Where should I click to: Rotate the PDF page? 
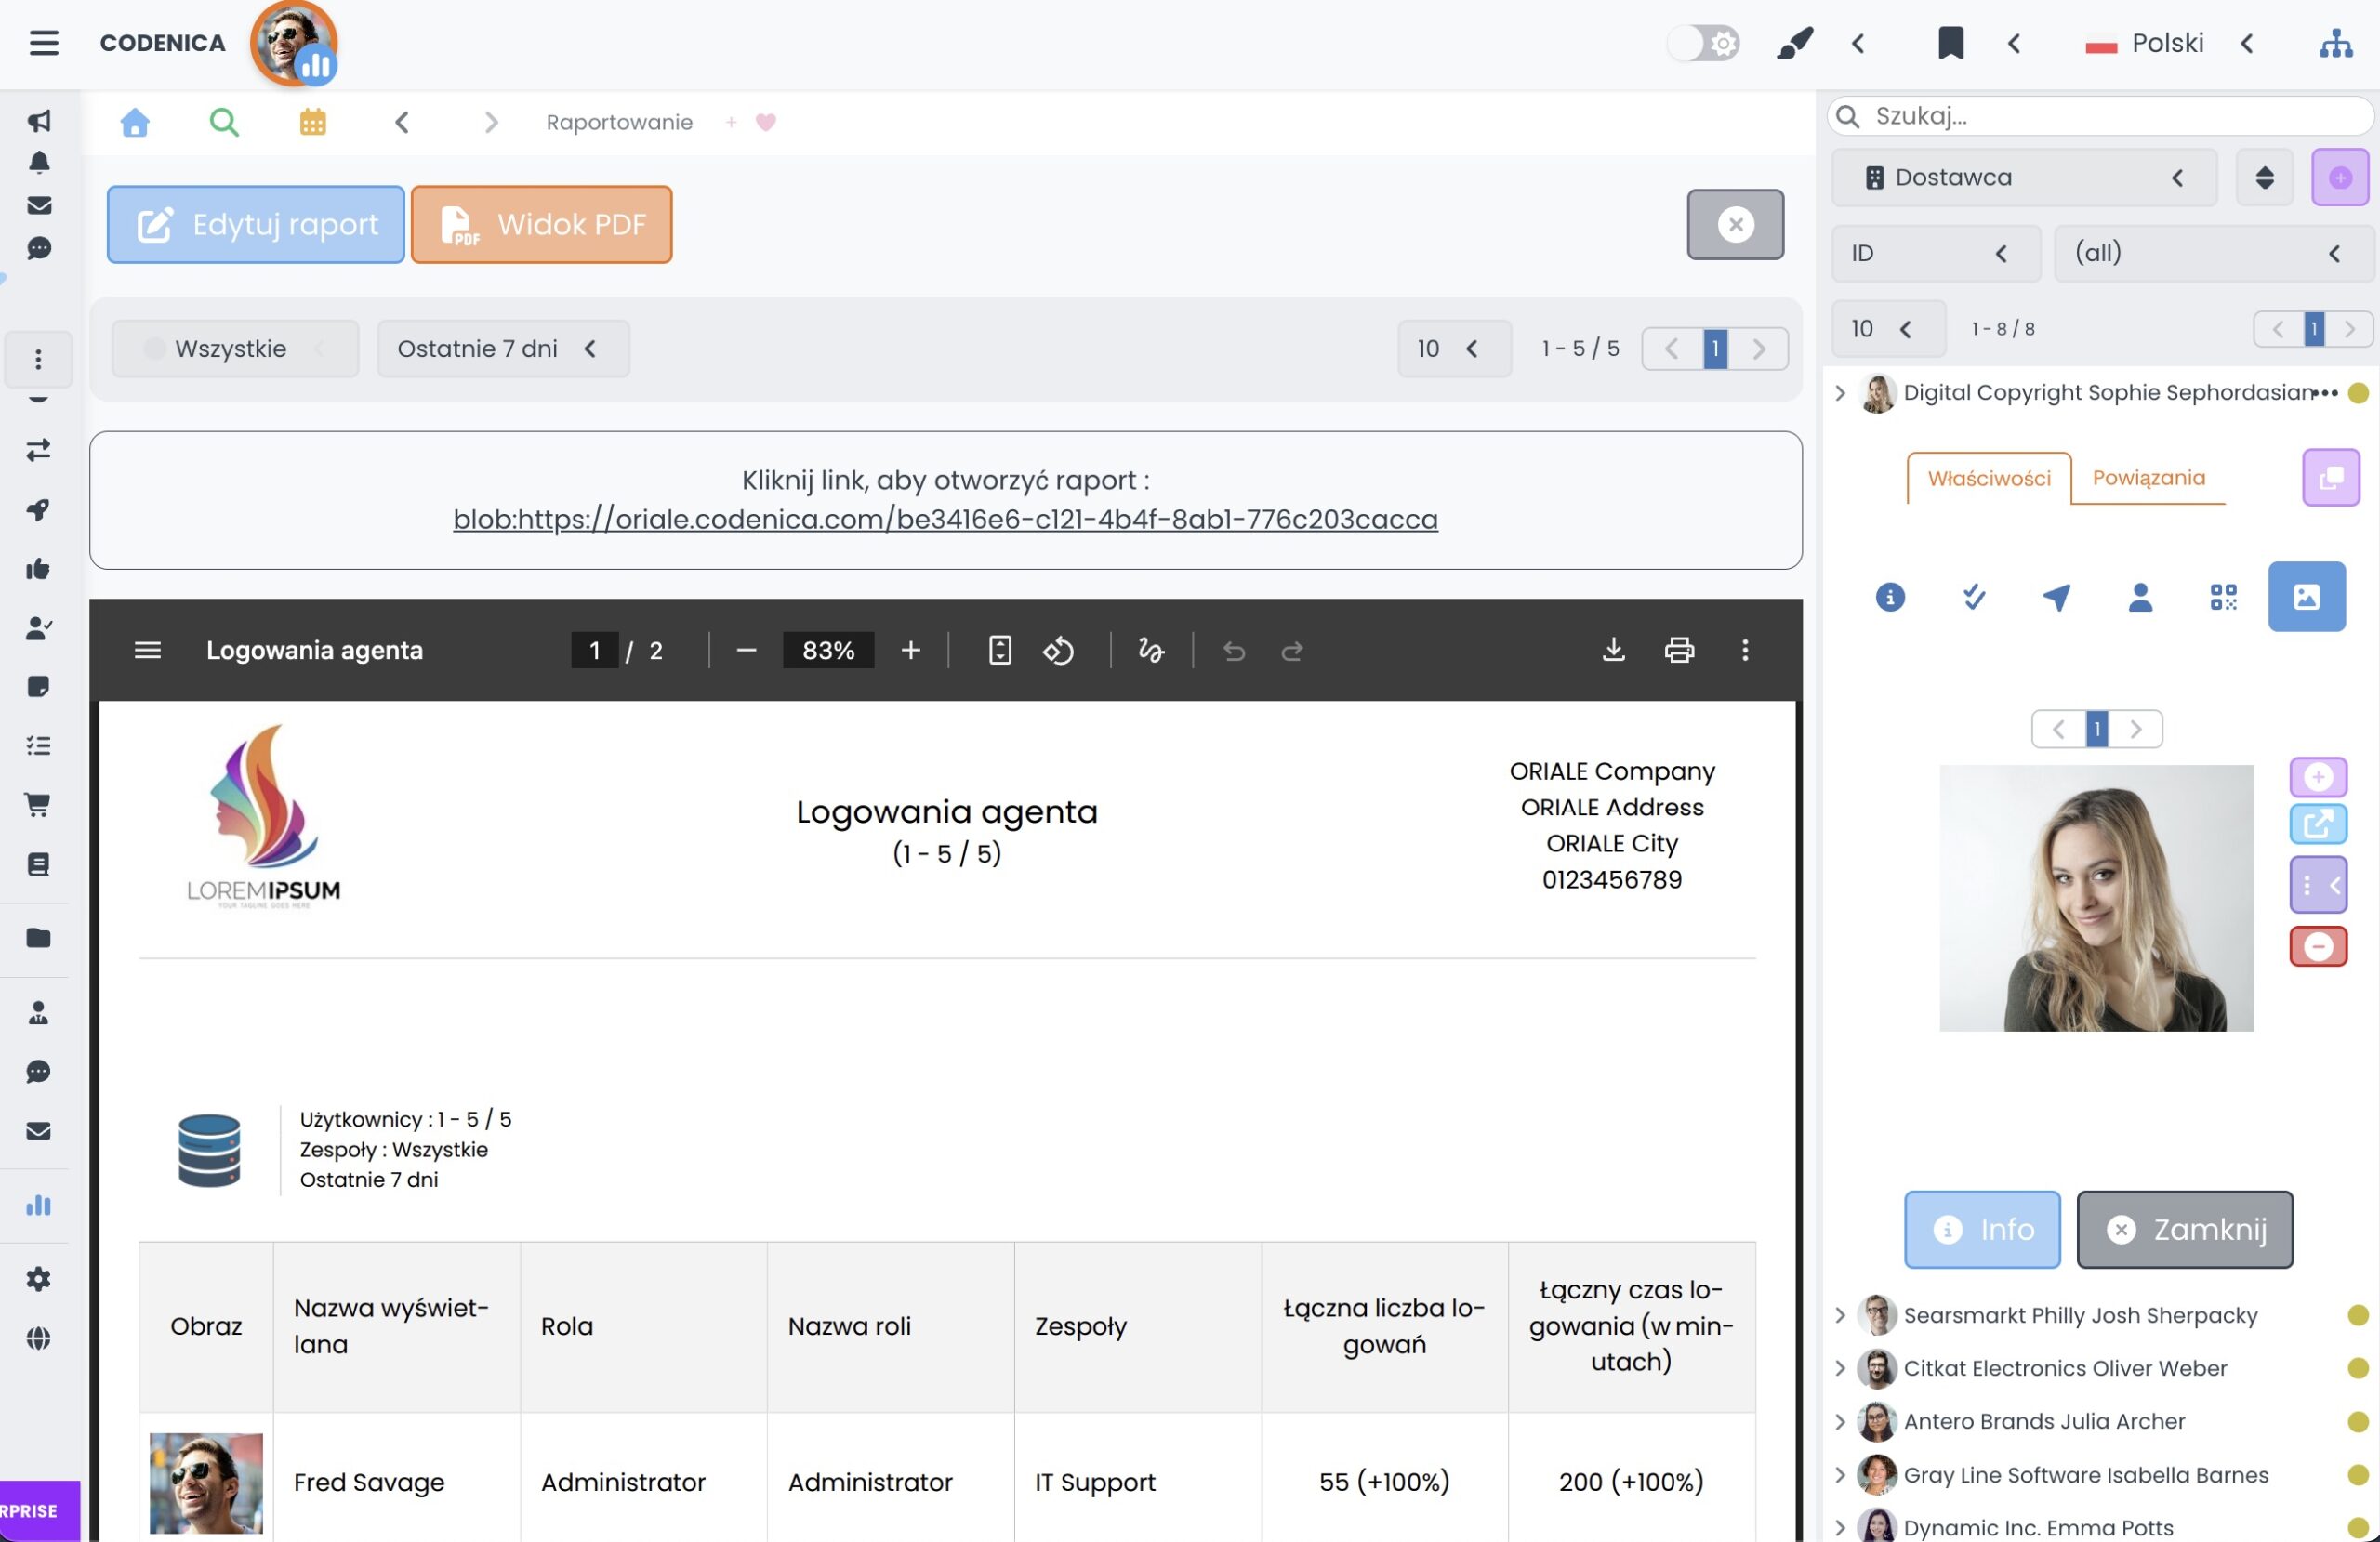1058,650
